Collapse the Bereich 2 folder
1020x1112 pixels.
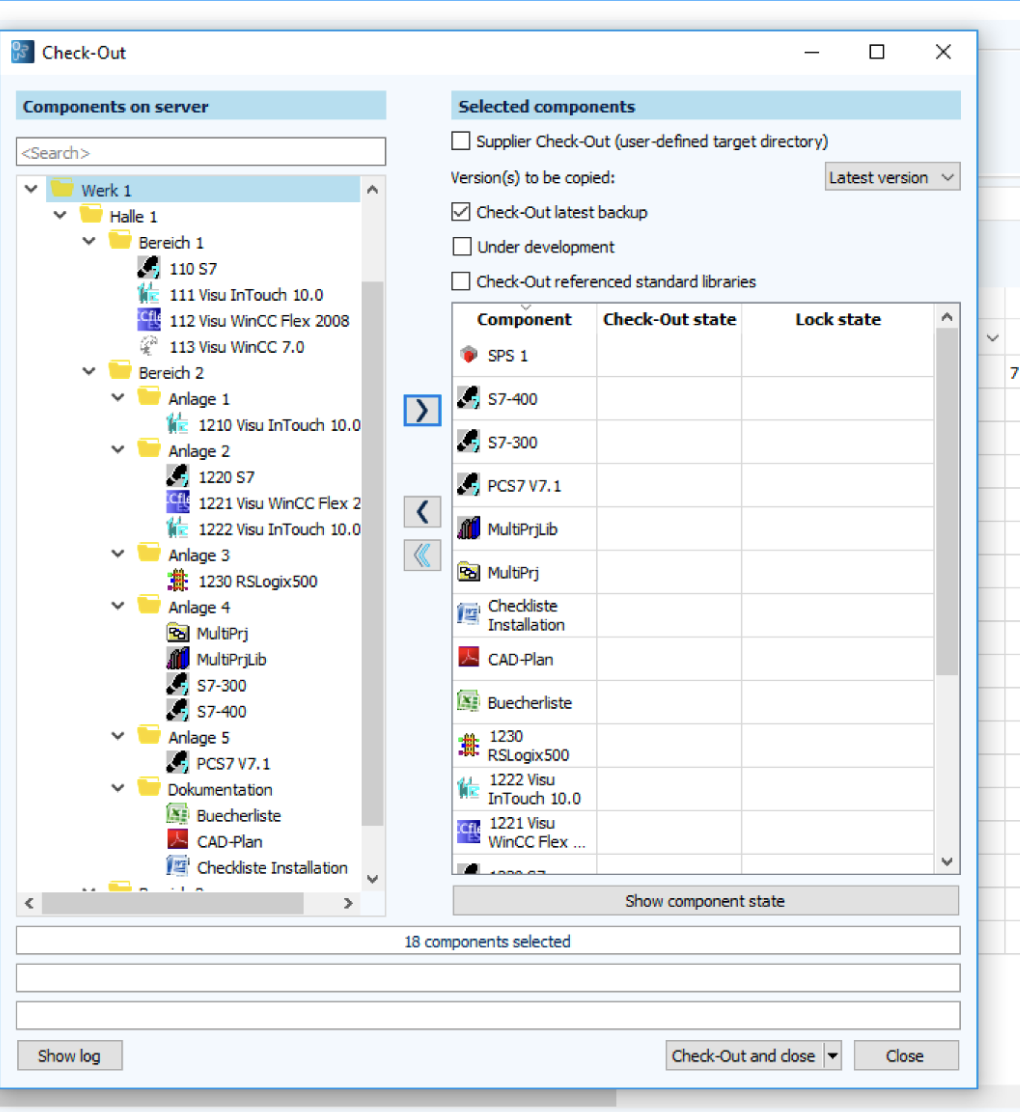pos(89,372)
